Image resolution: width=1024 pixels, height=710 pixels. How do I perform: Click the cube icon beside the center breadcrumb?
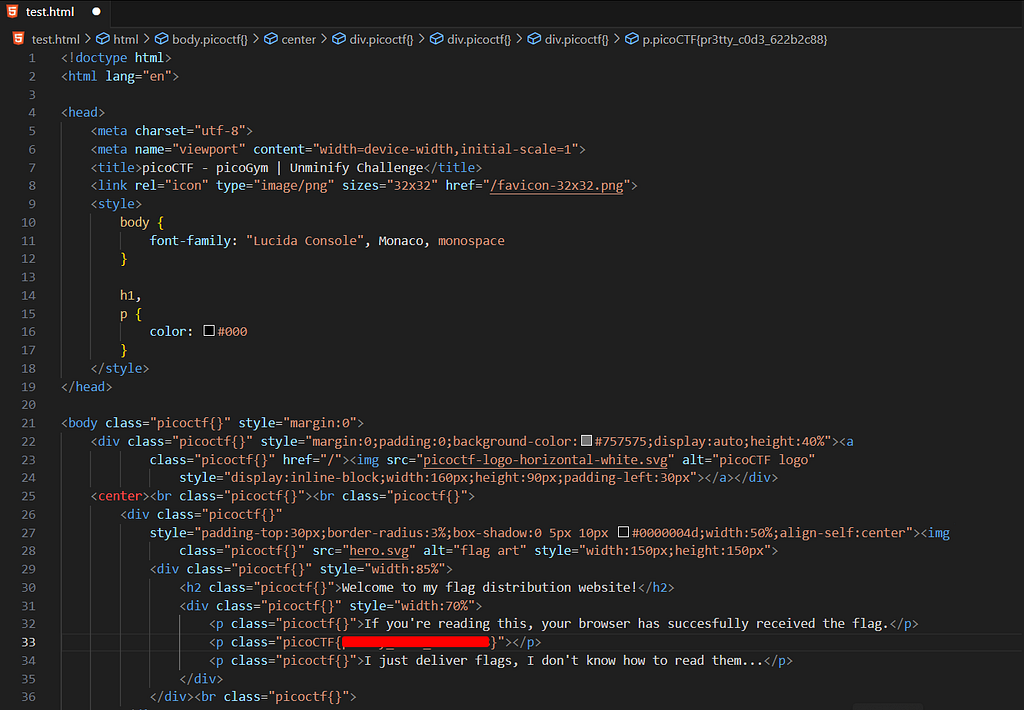point(270,39)
